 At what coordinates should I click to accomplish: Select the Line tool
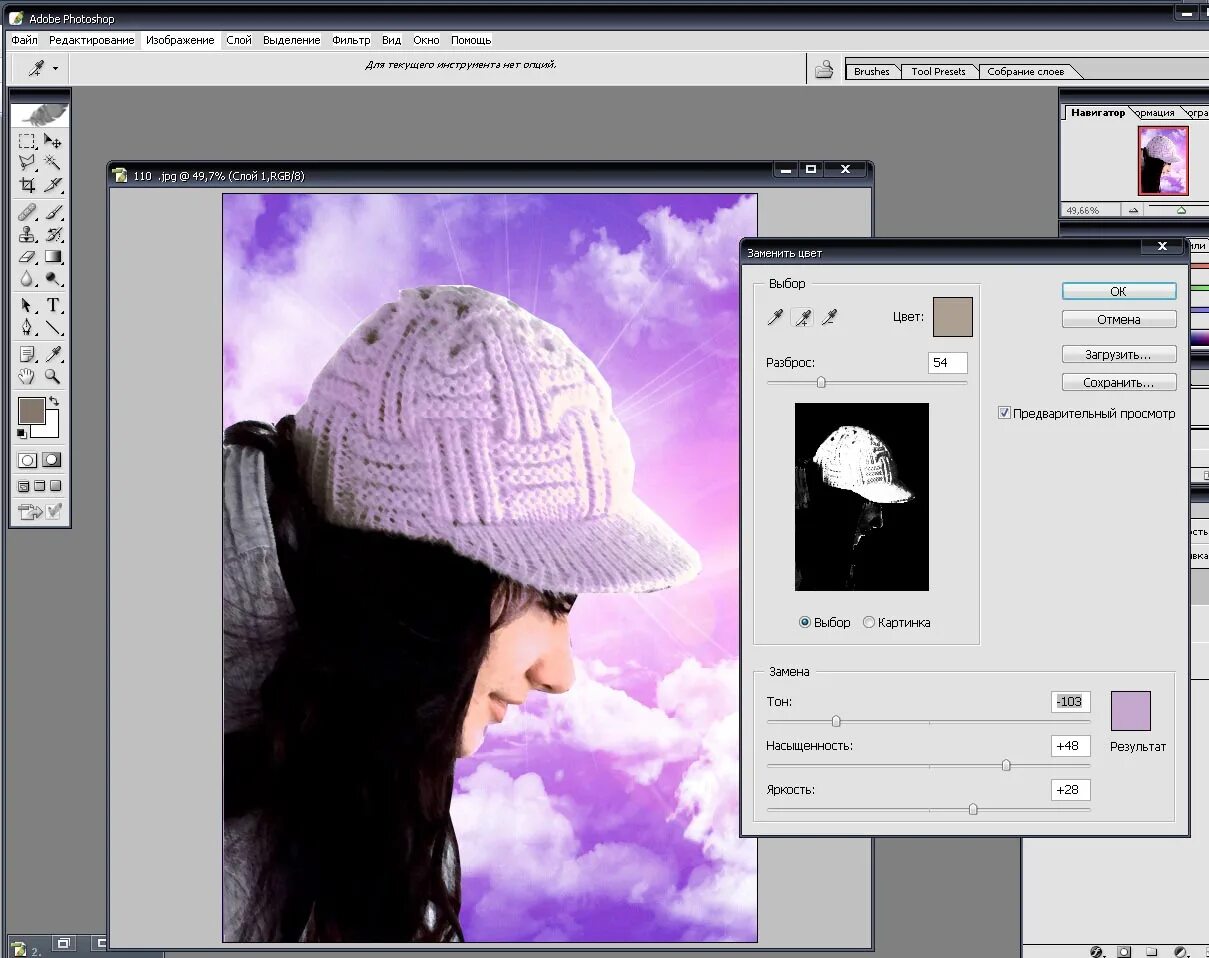point(53,327)
